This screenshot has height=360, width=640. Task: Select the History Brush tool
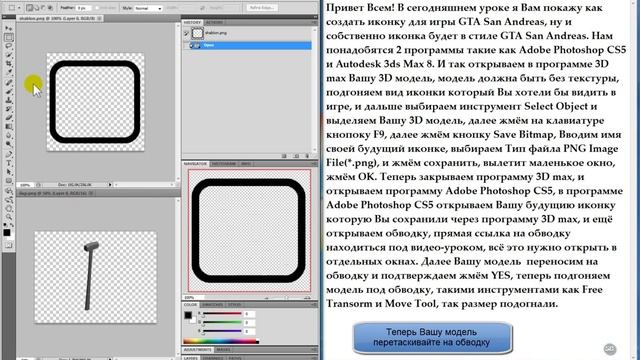pyautogui.click(x=8, y=109)
